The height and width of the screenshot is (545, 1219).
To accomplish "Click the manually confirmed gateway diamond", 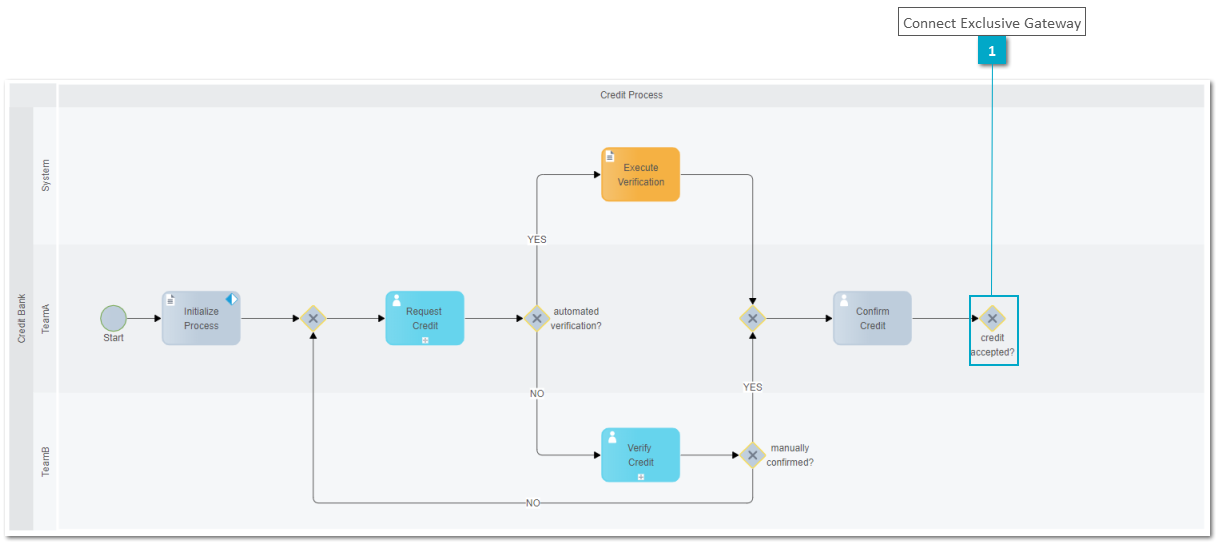I will click(752, 455).
